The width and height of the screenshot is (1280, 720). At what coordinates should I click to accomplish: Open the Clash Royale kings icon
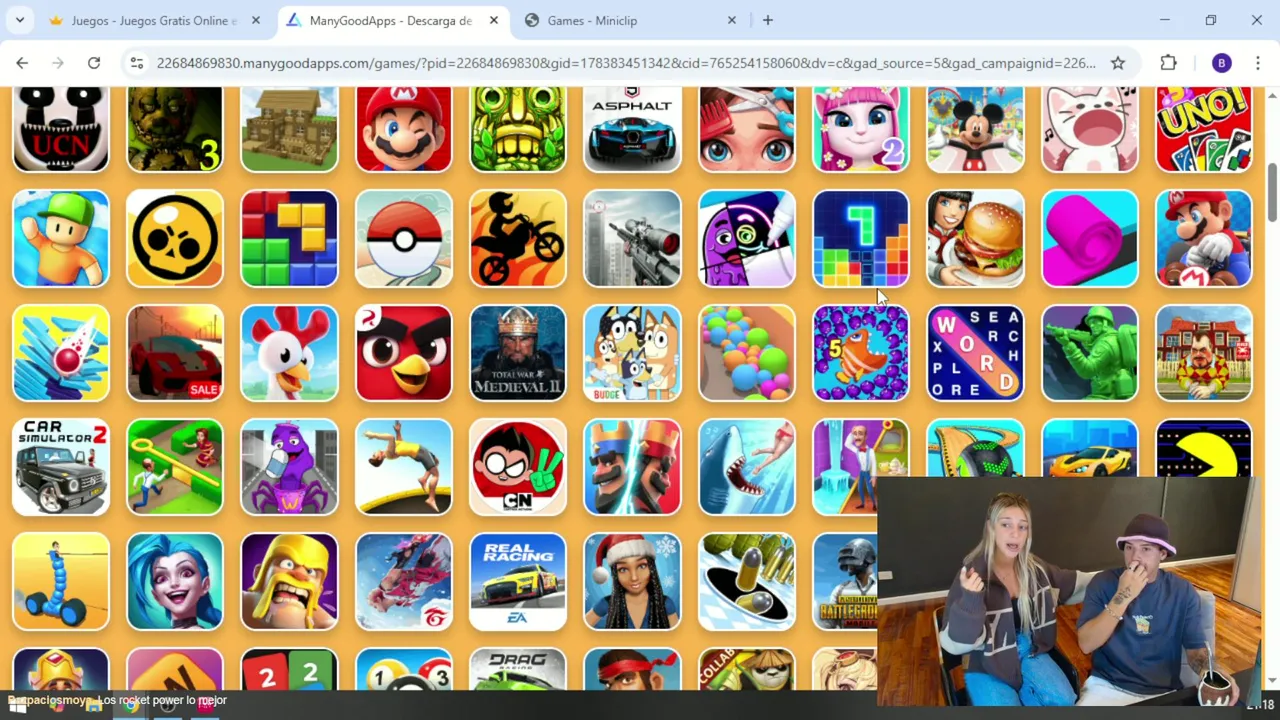[x=632, y=467]
